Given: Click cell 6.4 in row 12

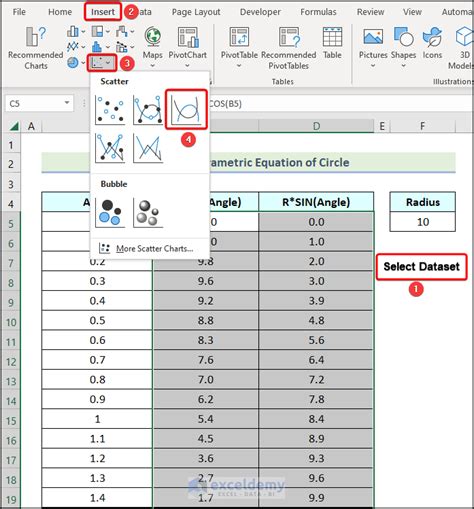Looking at the screenshot, I should tap(316, 360).
